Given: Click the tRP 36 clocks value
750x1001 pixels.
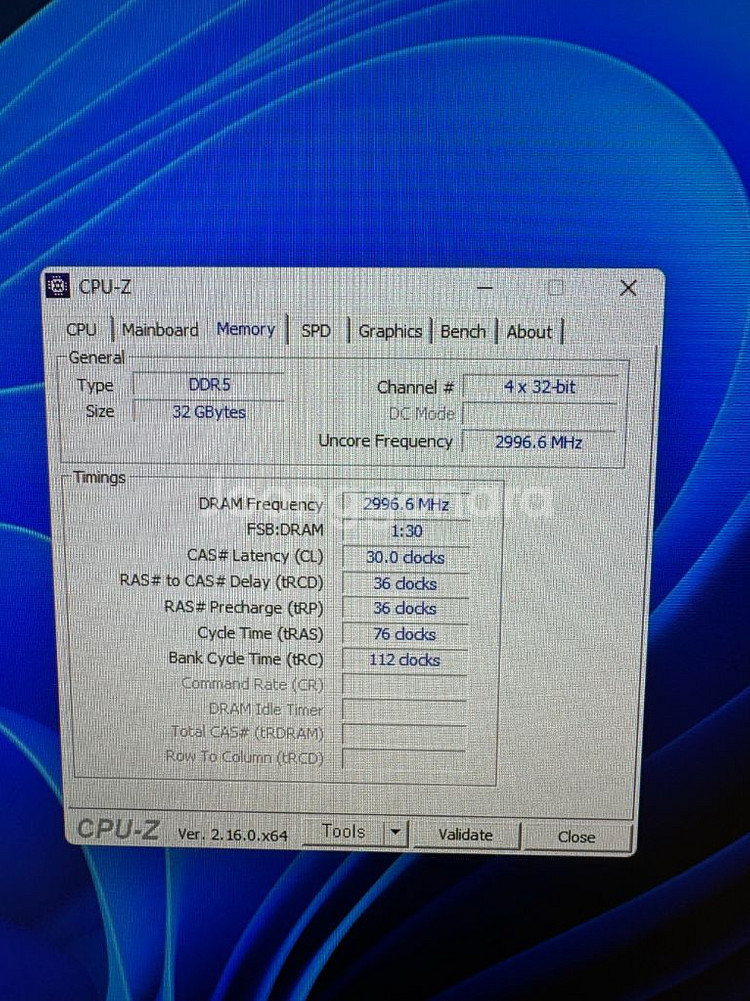Looking at the screenshot, I should point(405,608).
